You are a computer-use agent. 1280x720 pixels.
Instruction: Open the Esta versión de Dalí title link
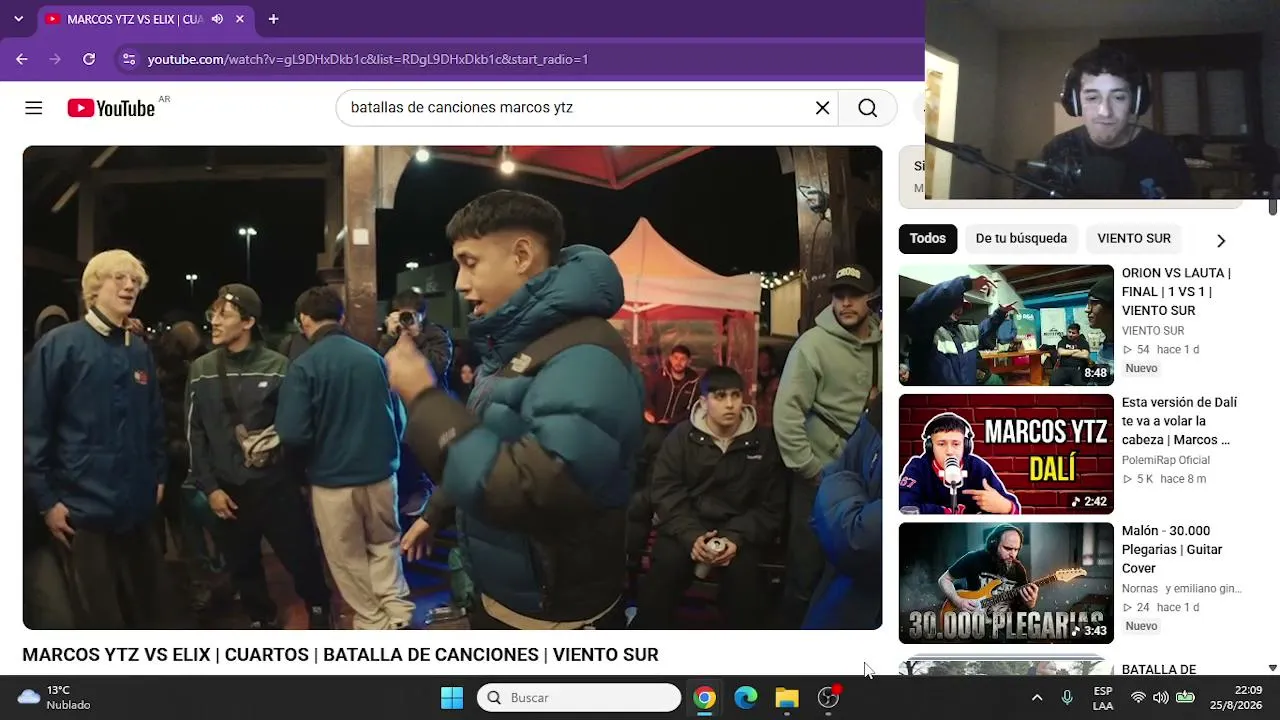(1180, 421)
